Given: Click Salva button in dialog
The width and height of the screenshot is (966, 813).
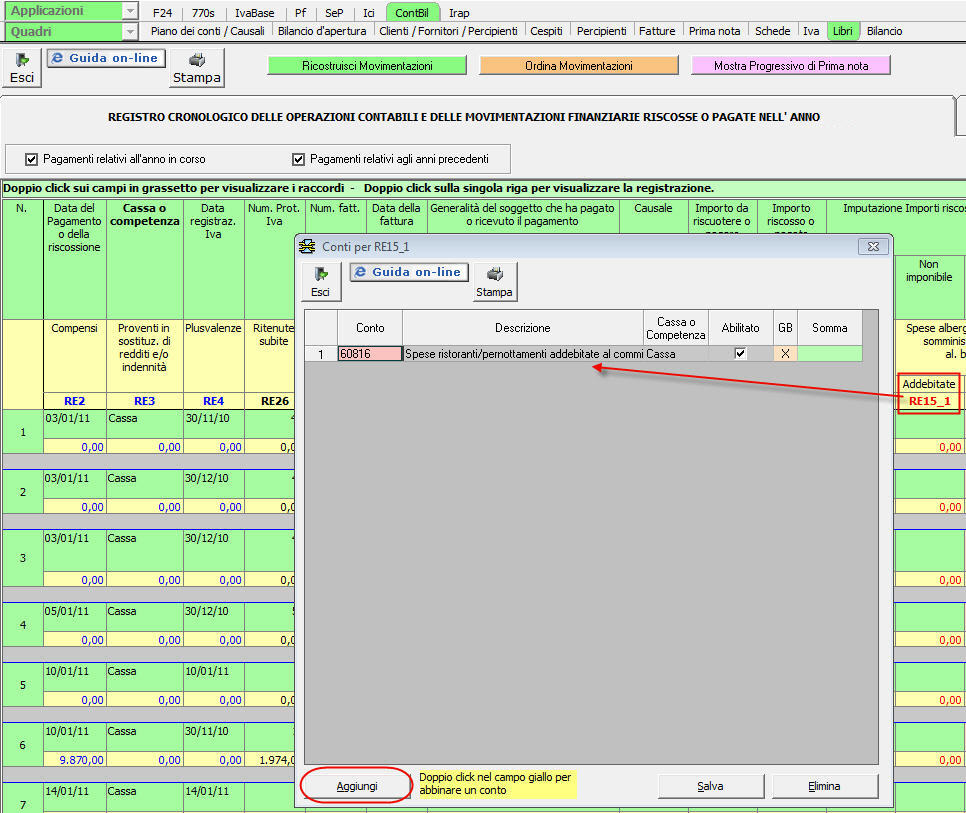Looking at the screenshot, I should click(x=710, y=786).
